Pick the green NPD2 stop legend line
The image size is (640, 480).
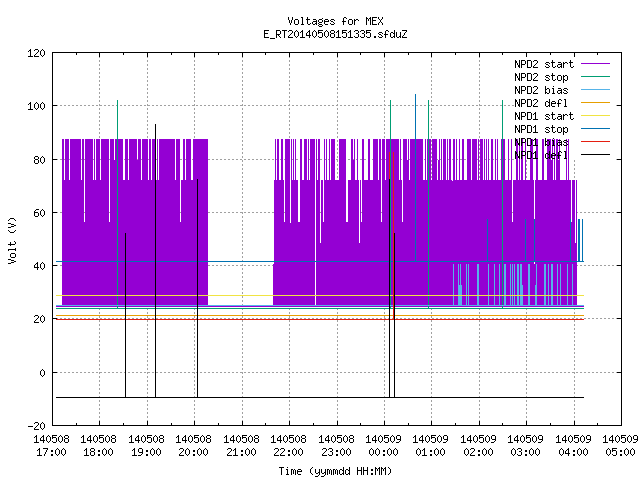[x=595, y=76]
